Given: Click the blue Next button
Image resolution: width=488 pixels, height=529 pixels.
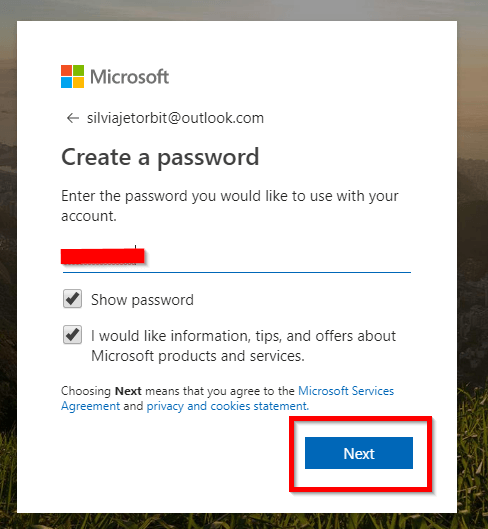Looking at the screenshot, I should pyautogui.click(x=359, y=453).
